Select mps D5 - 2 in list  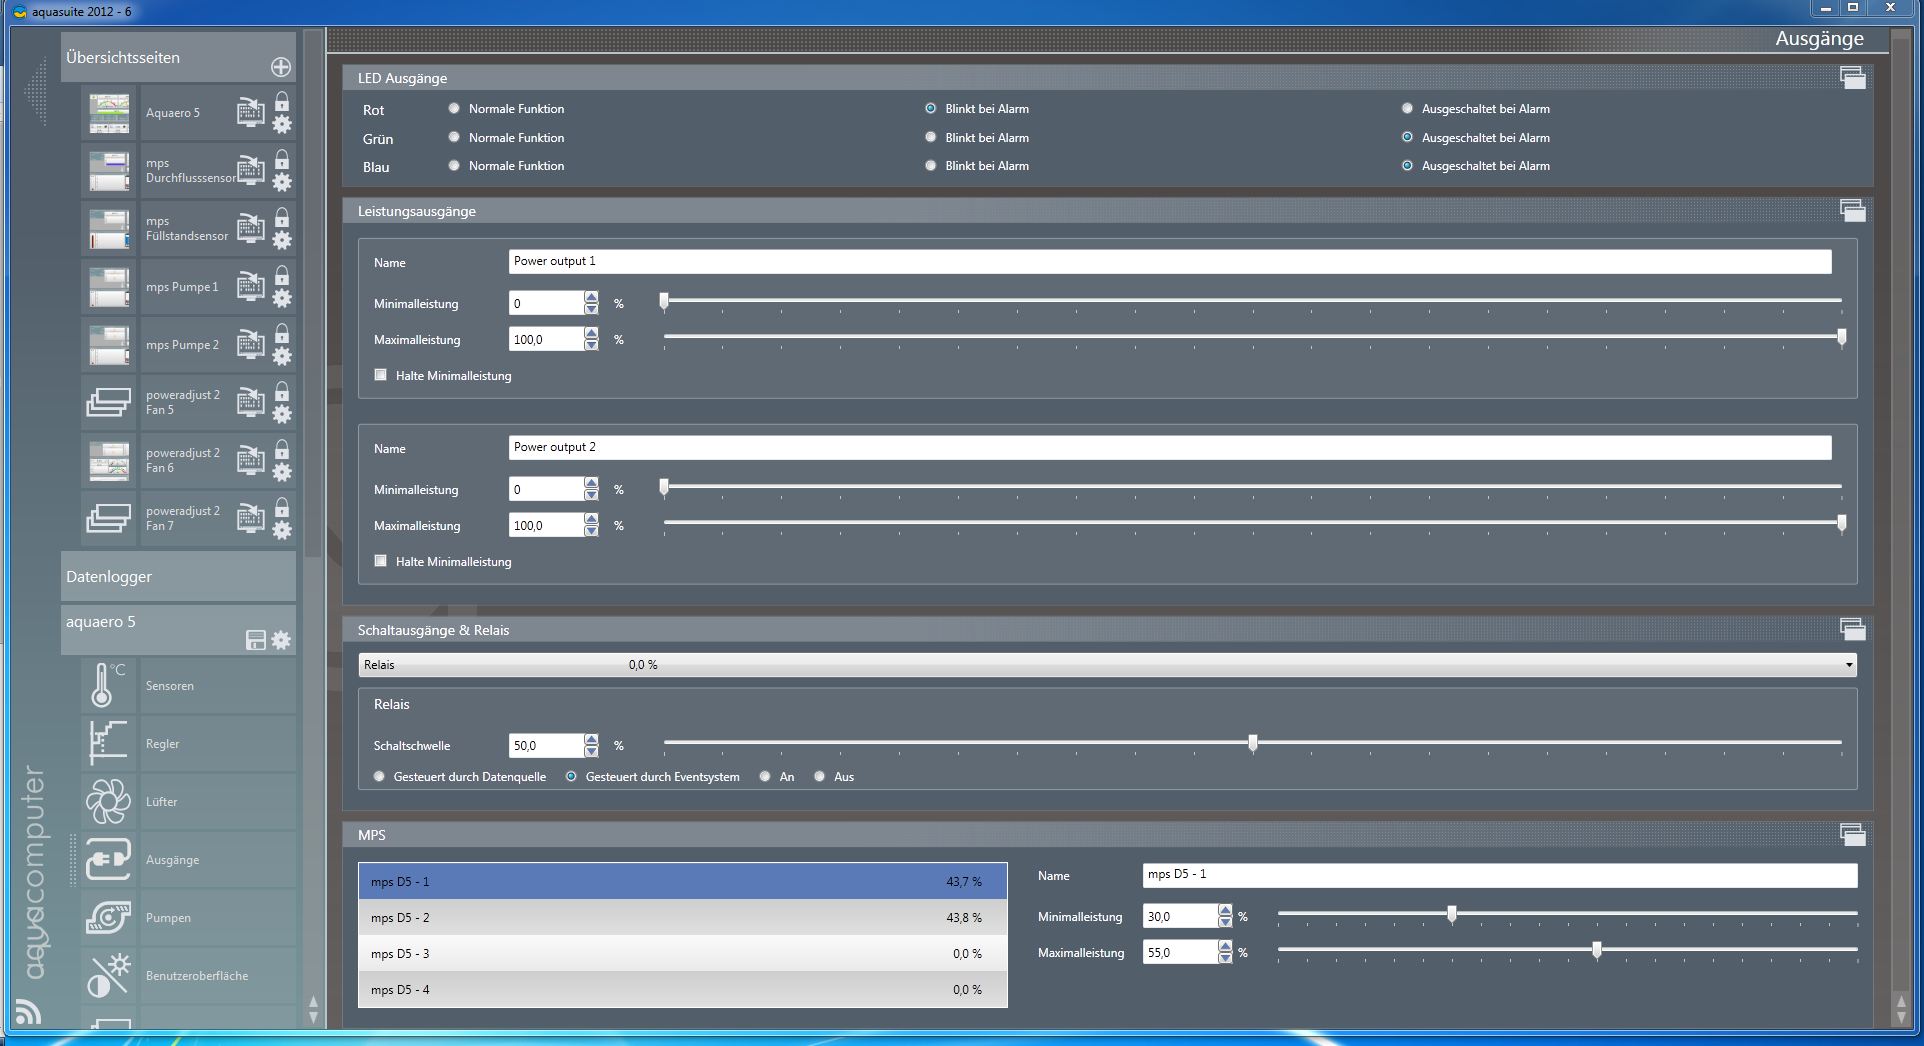[x=682, y=918]
